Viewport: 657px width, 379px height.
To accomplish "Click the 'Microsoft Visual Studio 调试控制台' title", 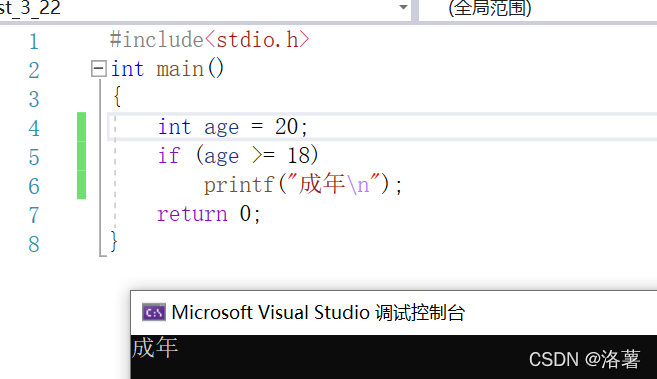I will pos(318,312).
